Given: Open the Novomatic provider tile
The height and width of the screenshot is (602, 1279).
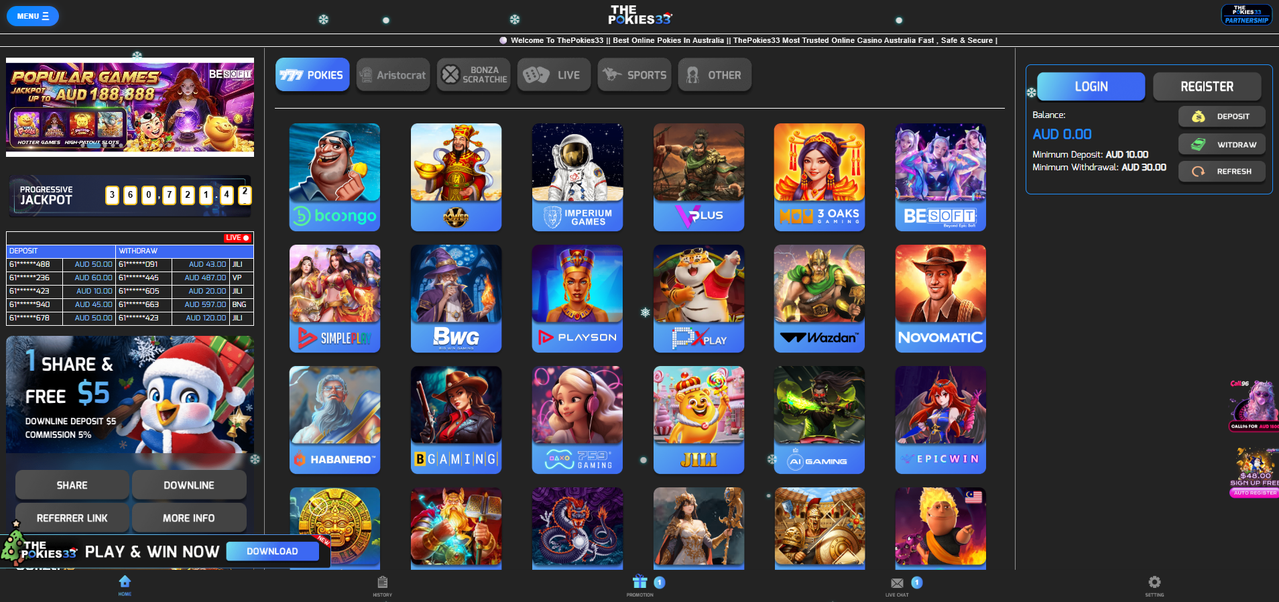Looking at the screenshot, I should tap(940, 299).
